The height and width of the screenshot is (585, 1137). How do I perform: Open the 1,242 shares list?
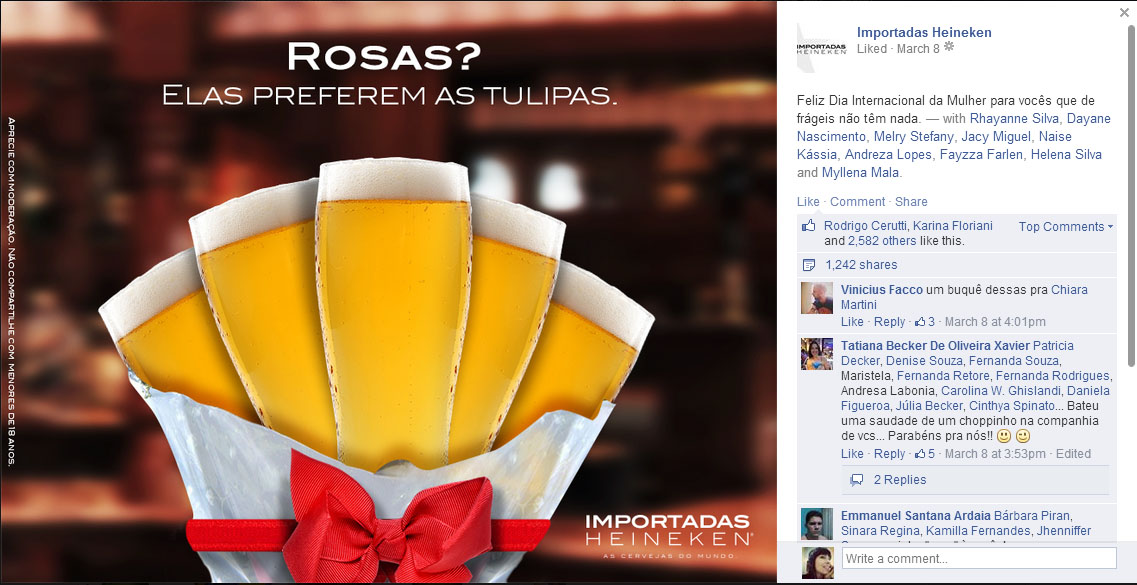tap(861, 265)
